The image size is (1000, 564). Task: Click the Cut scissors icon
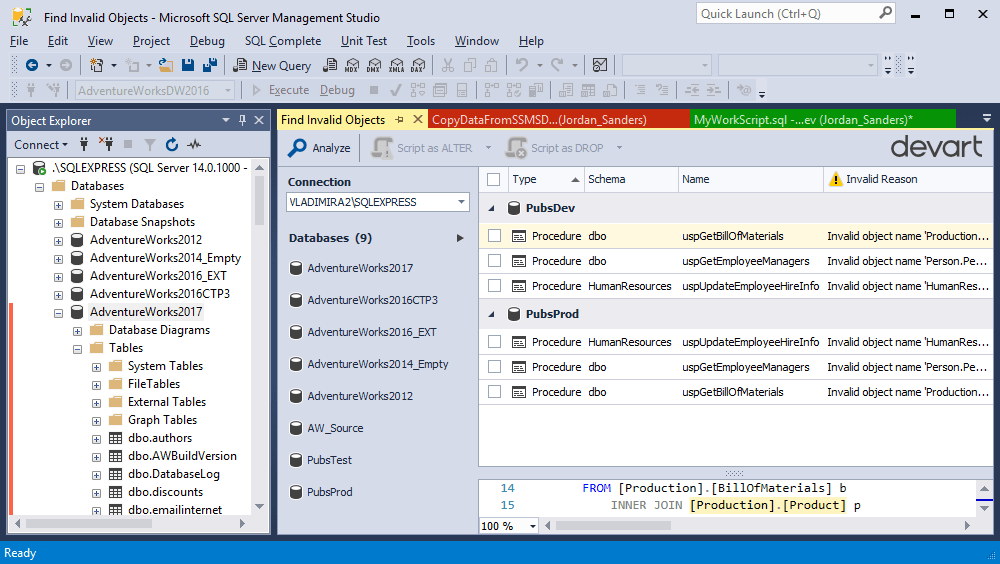tap(448, 65)
